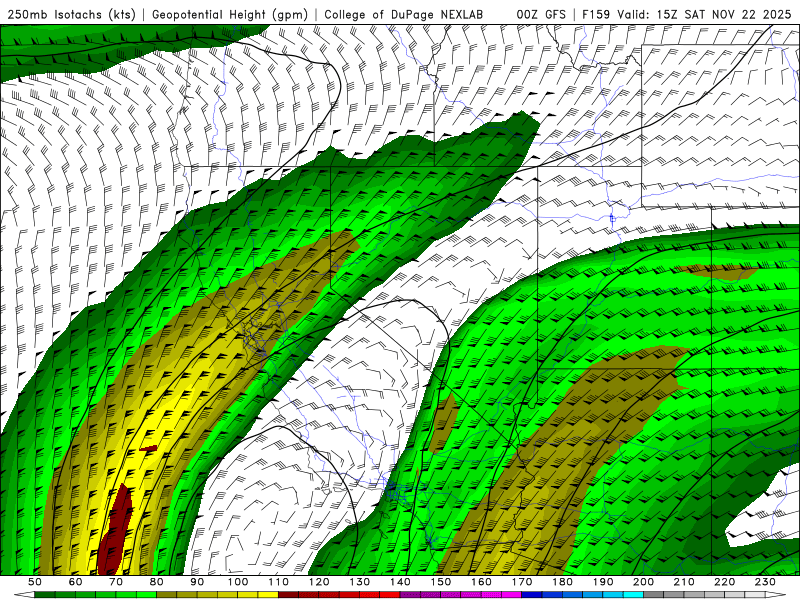
Task: Select the '90' legend value
Action: [x=197, y=582]
